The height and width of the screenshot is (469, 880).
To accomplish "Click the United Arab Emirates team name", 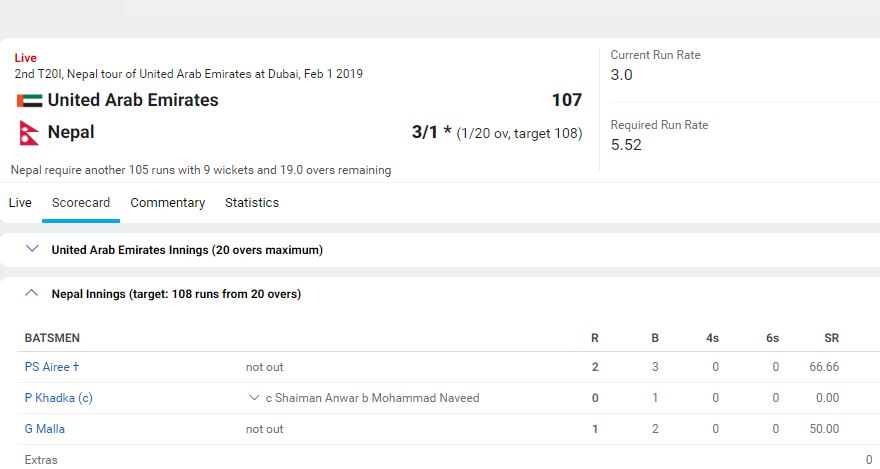I will (x=133, y=100).
